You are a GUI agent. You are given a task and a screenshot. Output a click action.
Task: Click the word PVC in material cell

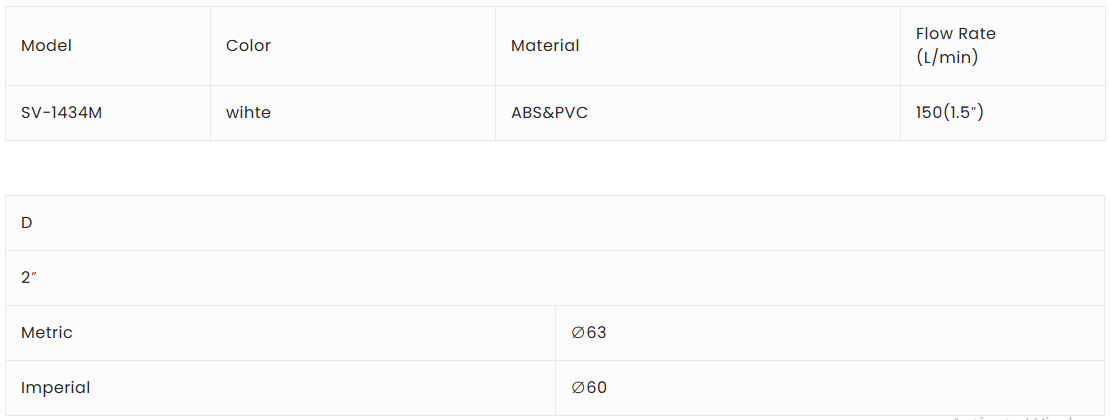pos(571,113)
